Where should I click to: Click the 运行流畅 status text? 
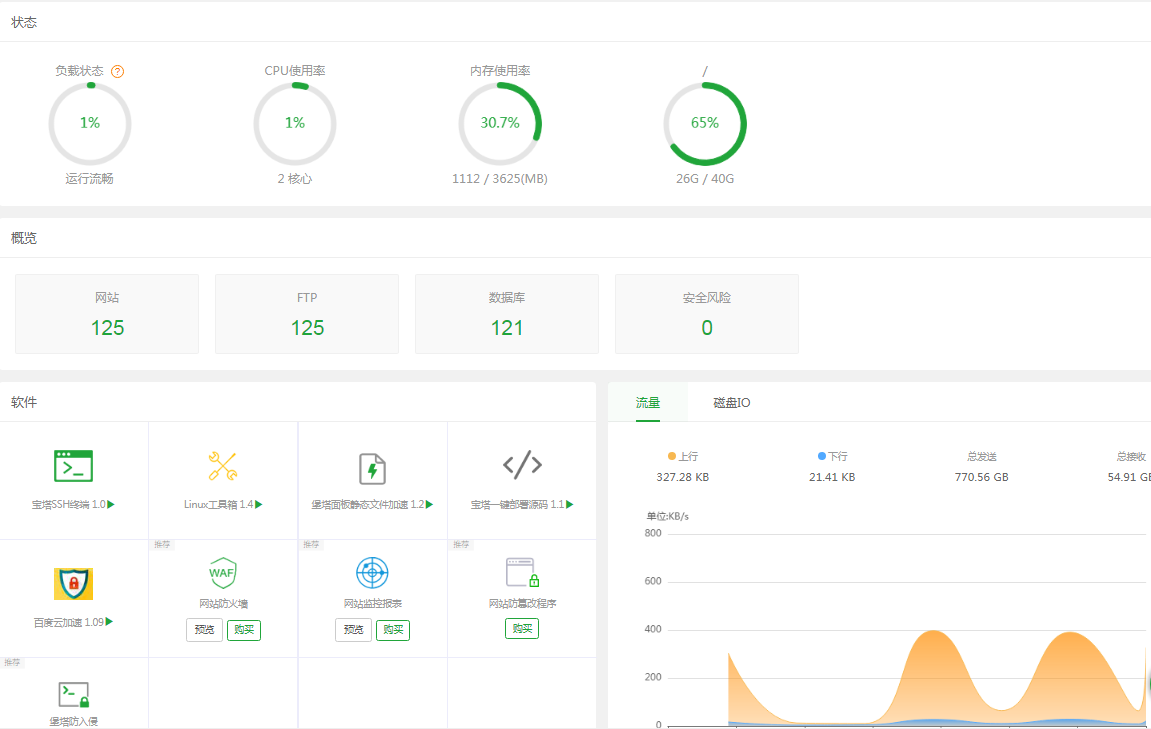coord(90,178)
